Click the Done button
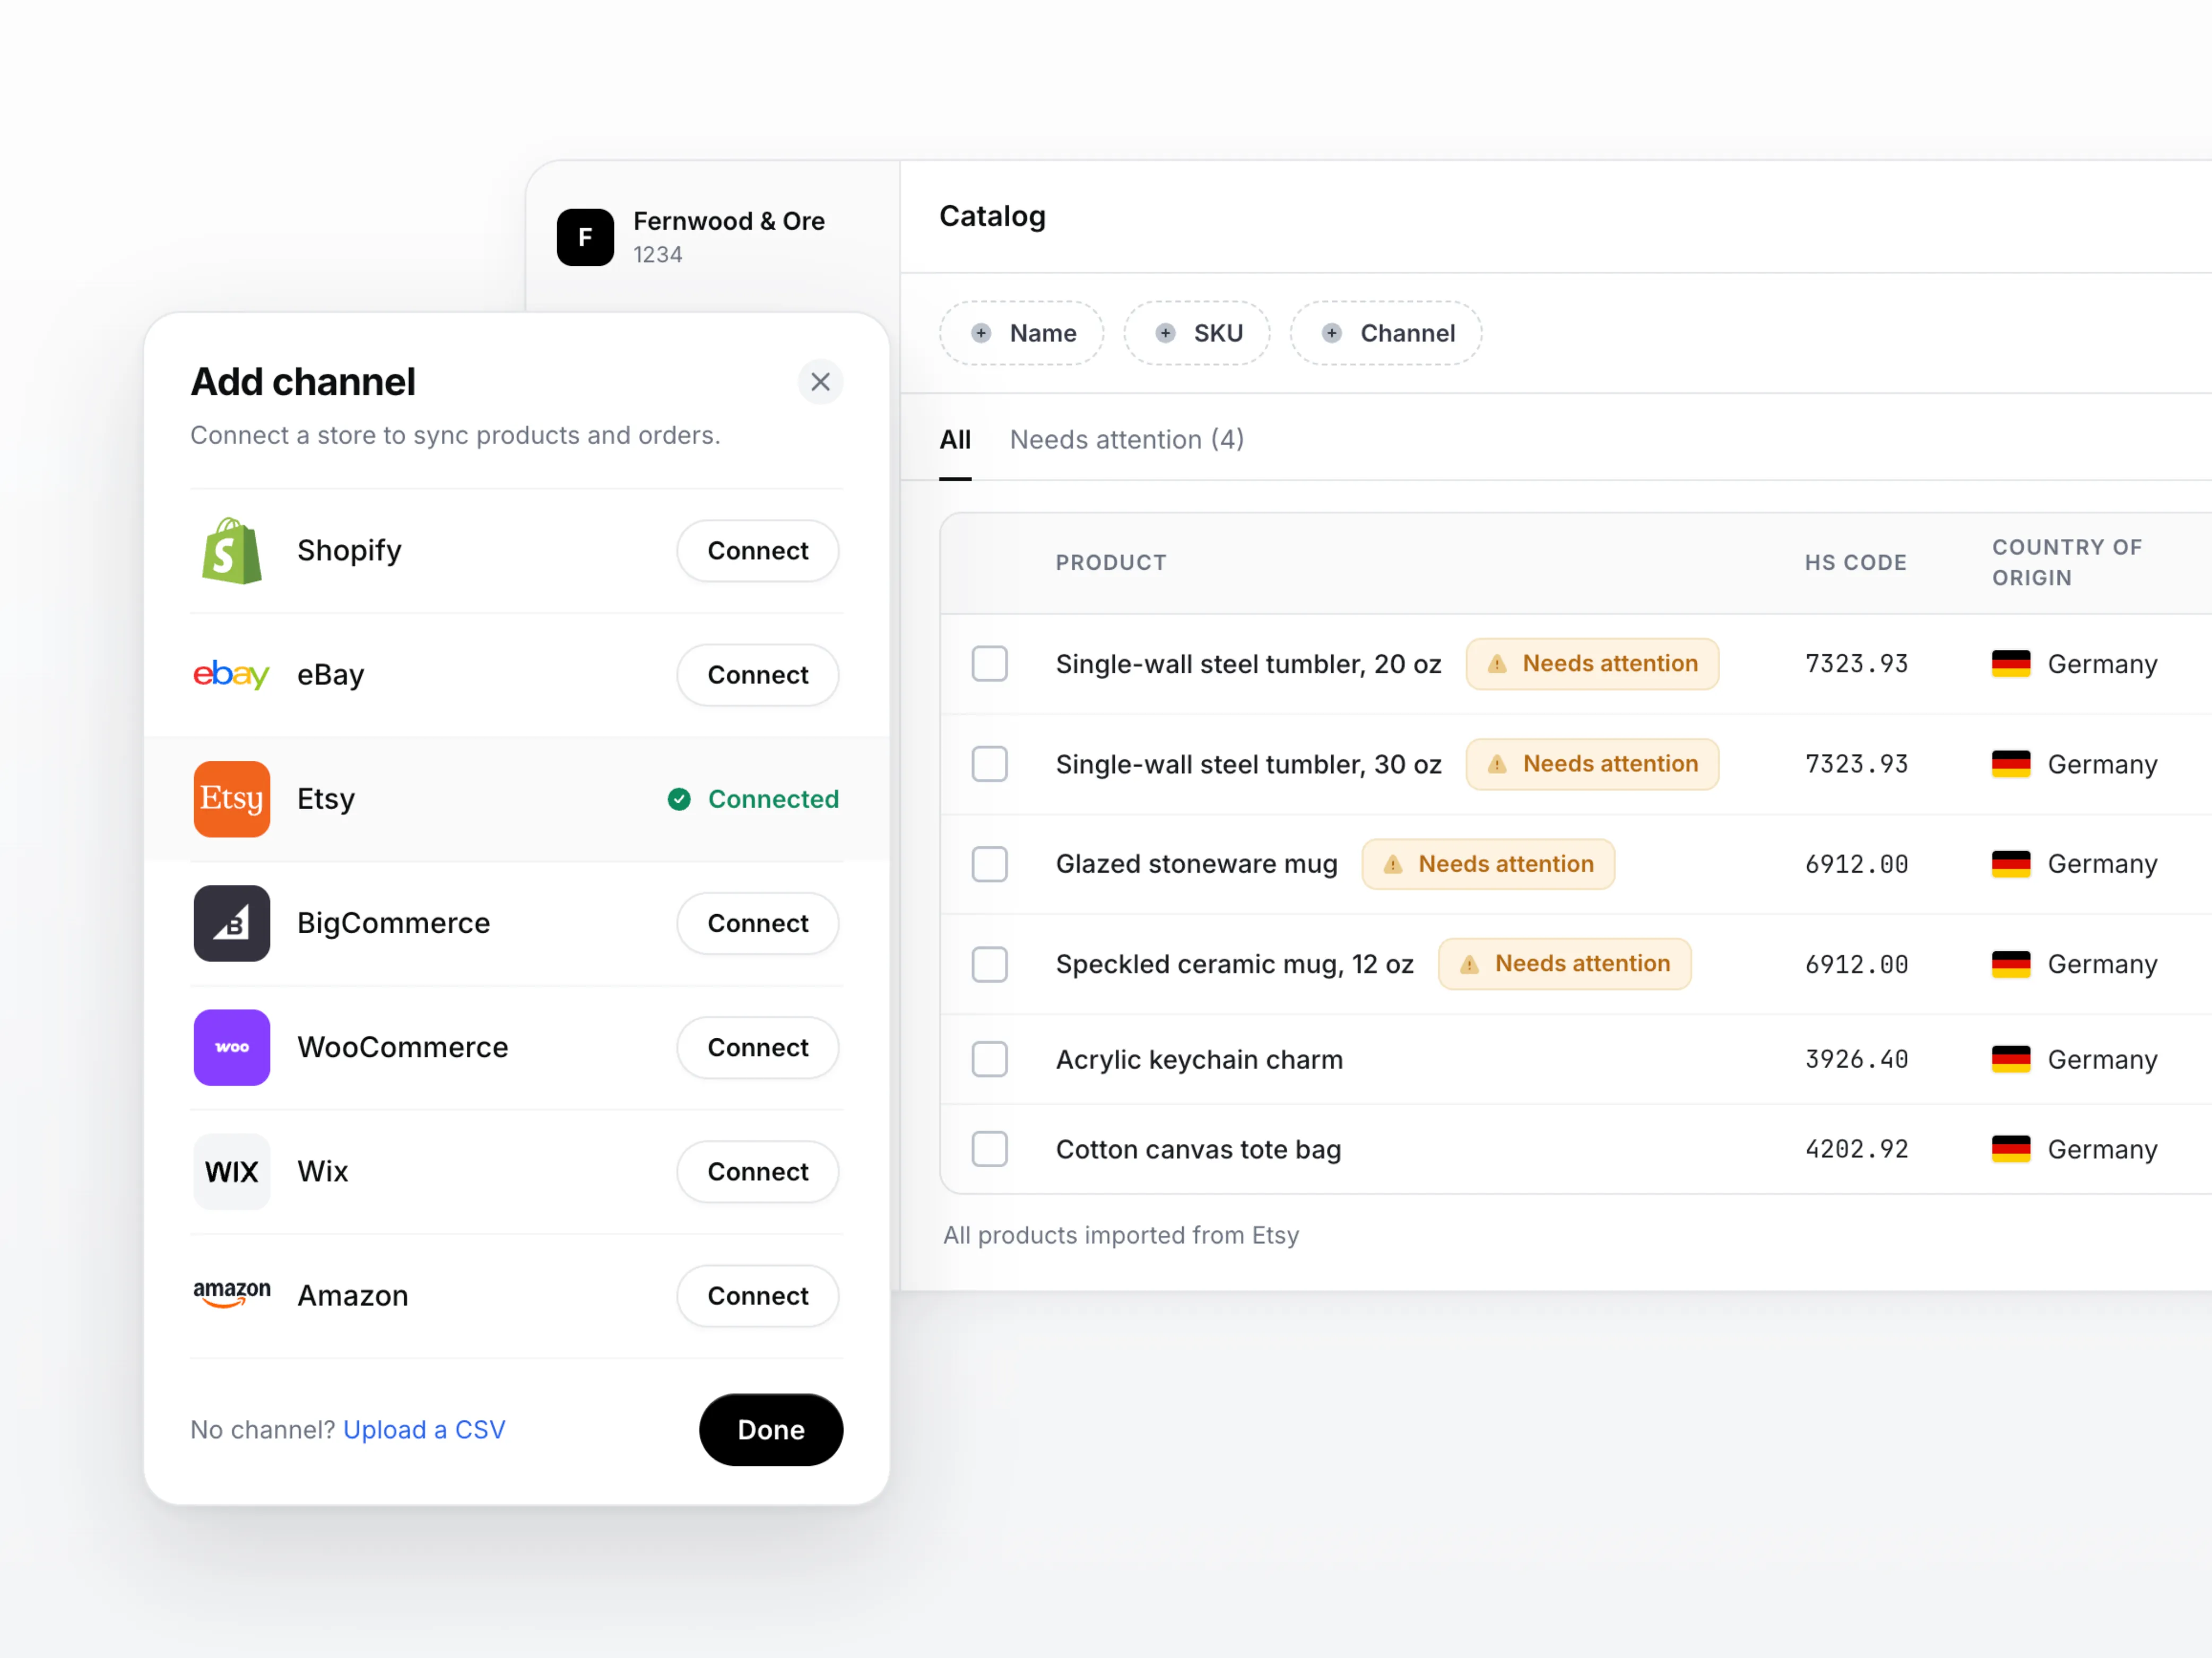Viewport: 2212px width, 1658px height. click(x=771, y=1430)
